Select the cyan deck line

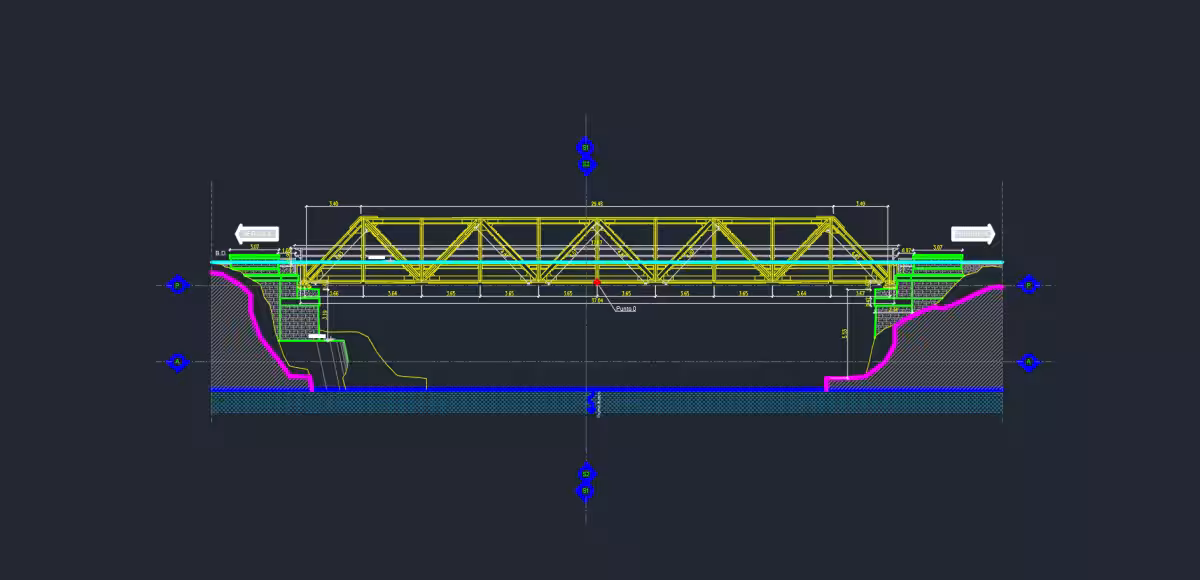[x=607, y=262]
